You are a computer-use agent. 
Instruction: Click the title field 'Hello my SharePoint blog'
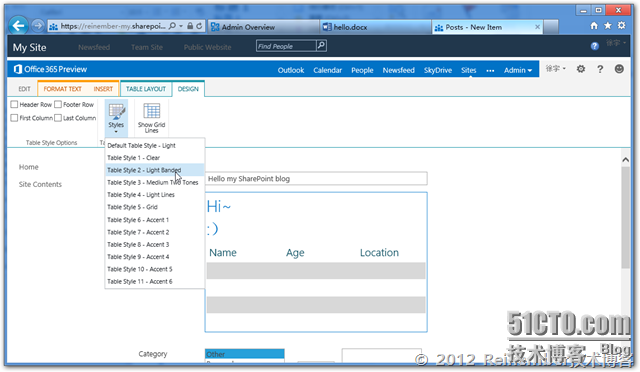(x=316, y=178)
